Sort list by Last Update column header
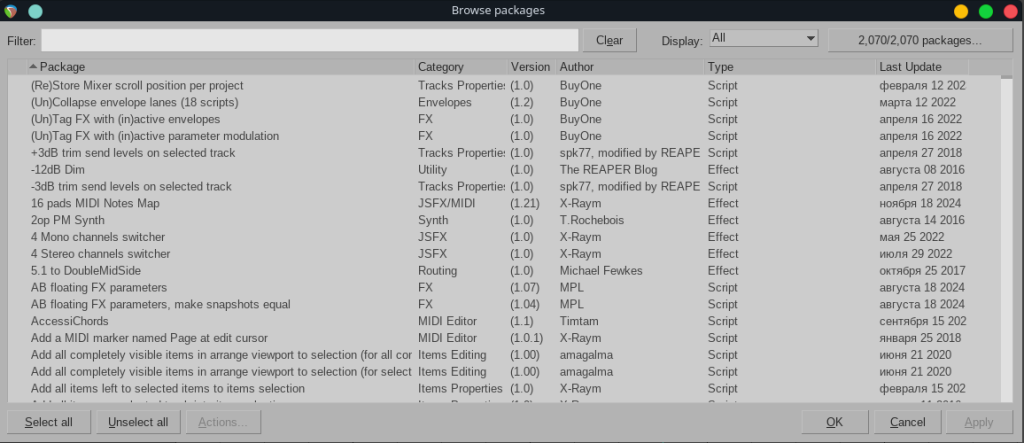 [x=921, y=67]
